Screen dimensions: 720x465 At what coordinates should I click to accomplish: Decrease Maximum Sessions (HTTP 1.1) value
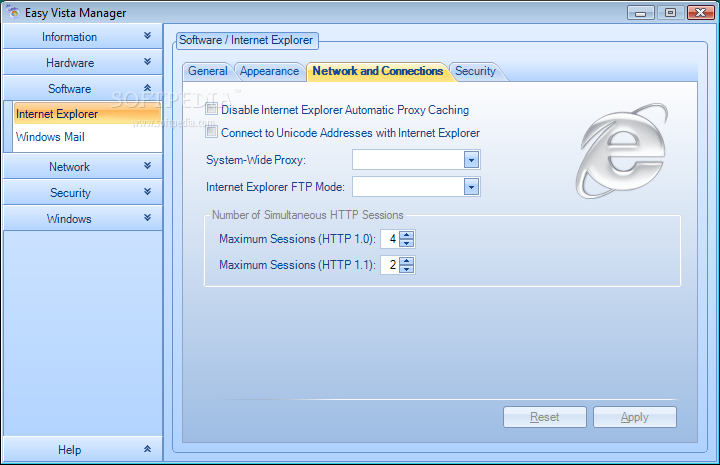pos(406,269)
